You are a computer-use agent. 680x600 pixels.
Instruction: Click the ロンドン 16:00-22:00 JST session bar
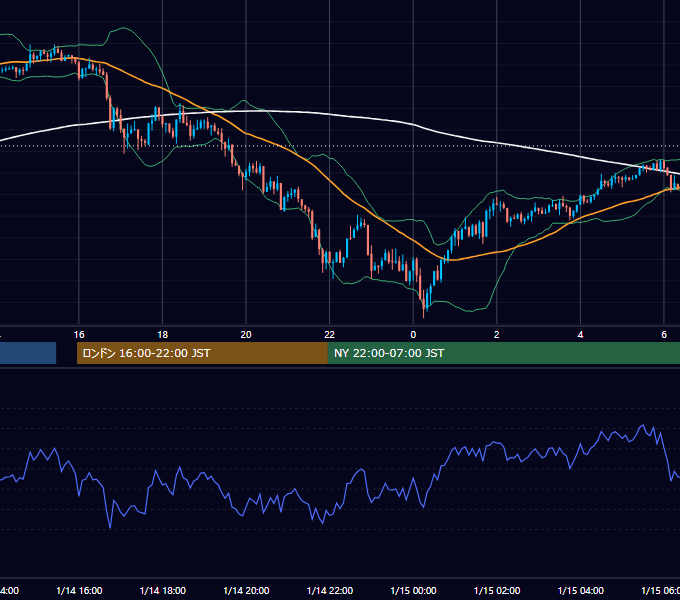[202, 353]
